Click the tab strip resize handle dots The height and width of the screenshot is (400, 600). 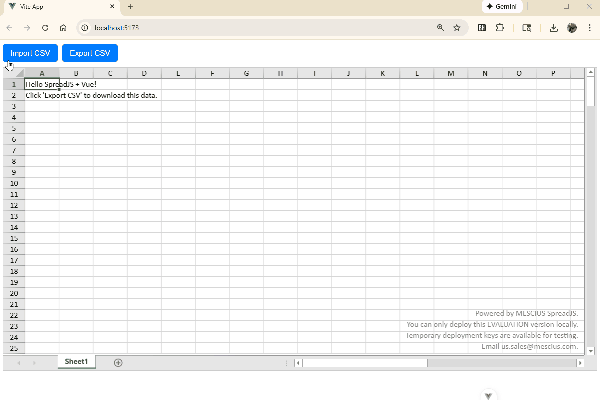click(x=286, y=363)
